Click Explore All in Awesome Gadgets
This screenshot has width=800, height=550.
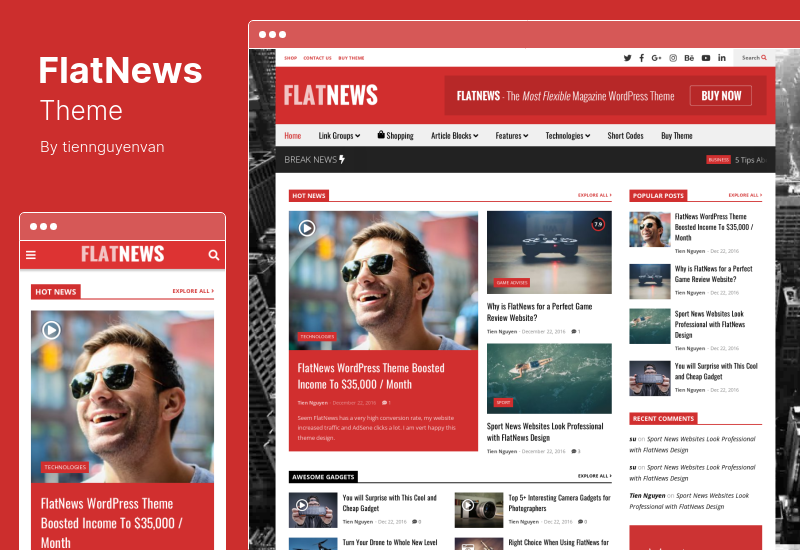(594, 476)
